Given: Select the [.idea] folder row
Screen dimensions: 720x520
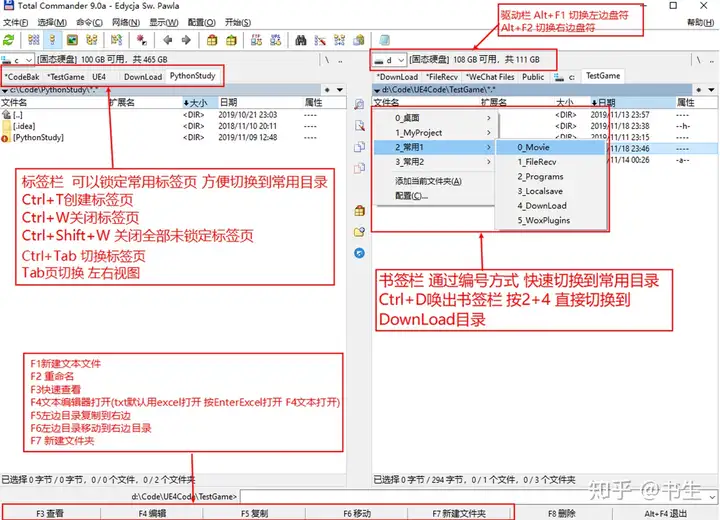Looking at the screenshot, I should pyautogui.click(x=173, y=126).
